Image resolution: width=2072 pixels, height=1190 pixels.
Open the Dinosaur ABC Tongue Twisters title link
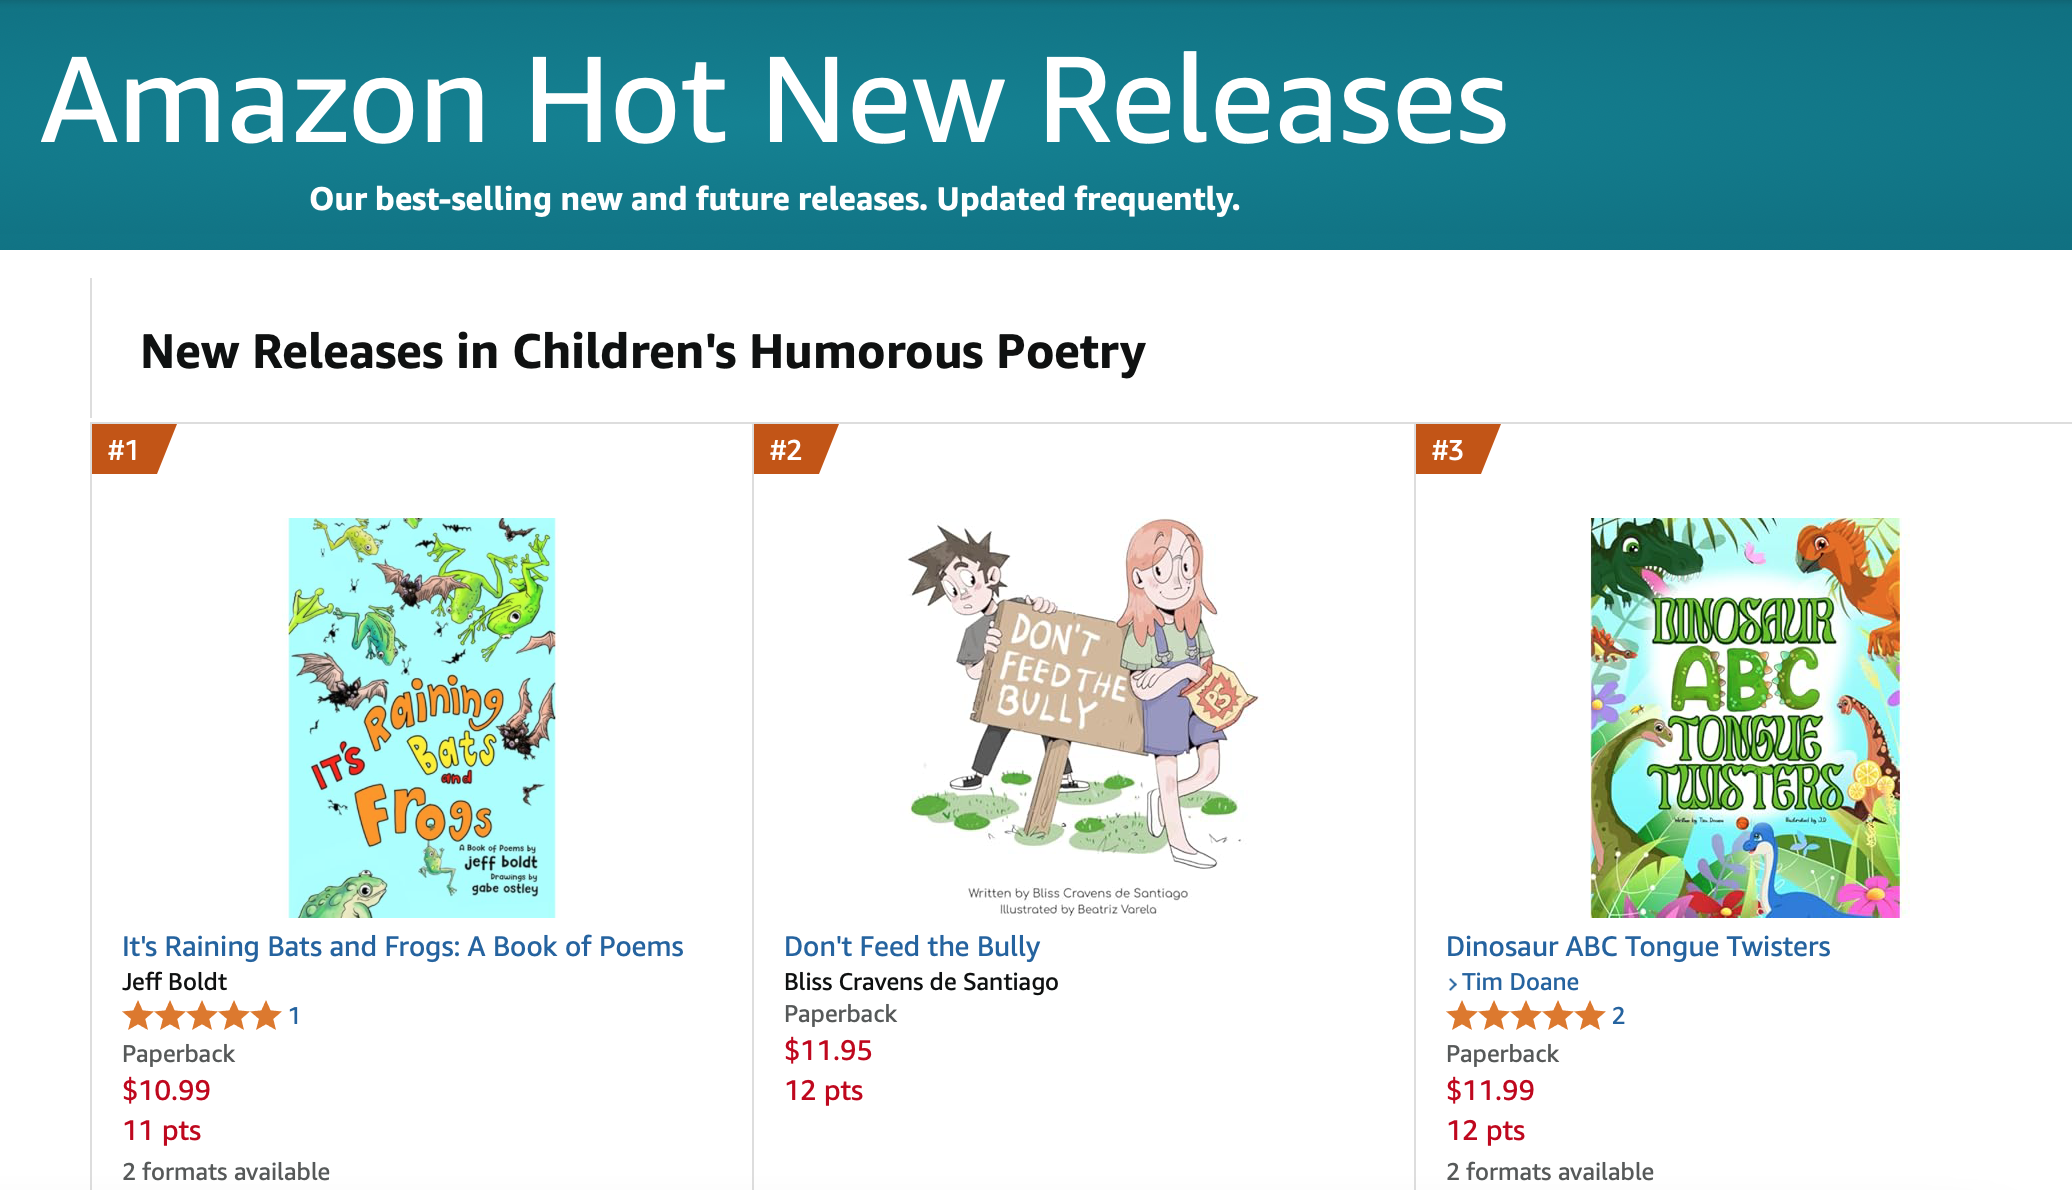pos(1638,946)
